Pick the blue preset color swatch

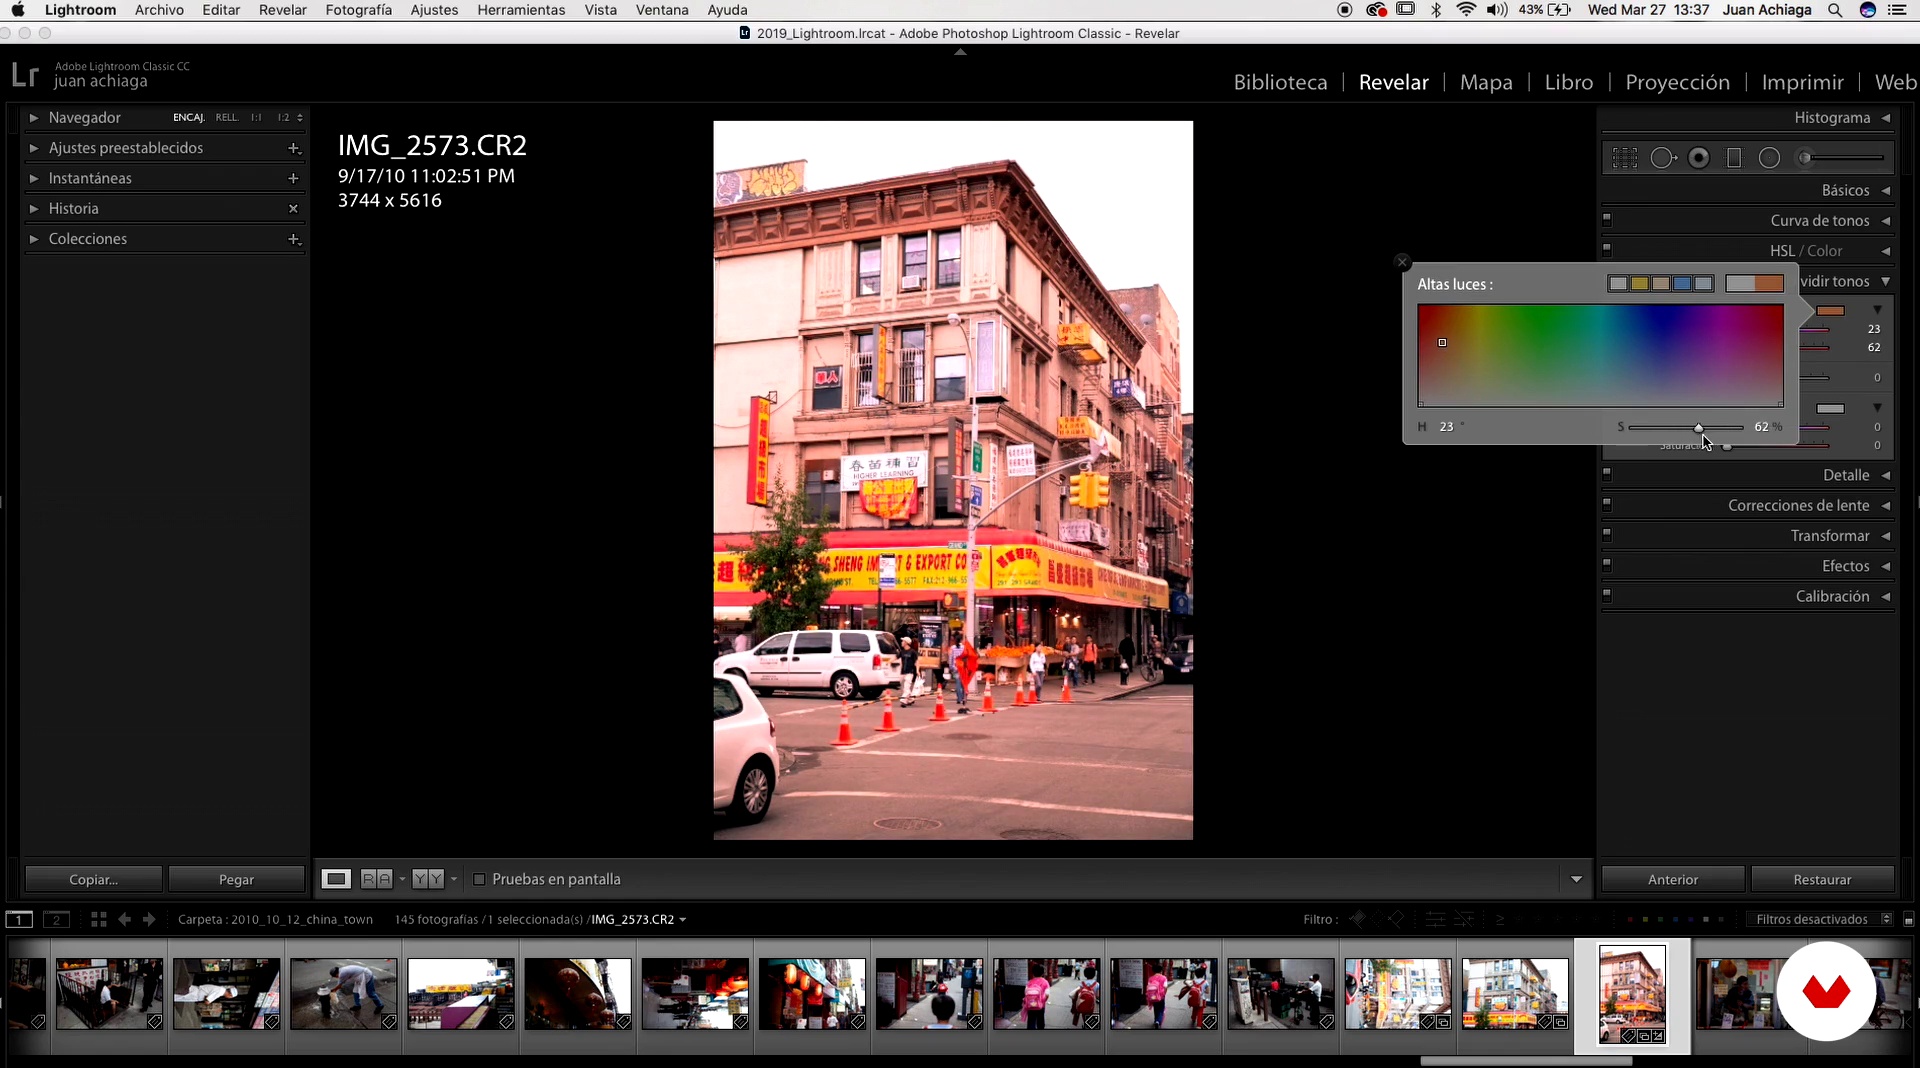(1682, 284)
